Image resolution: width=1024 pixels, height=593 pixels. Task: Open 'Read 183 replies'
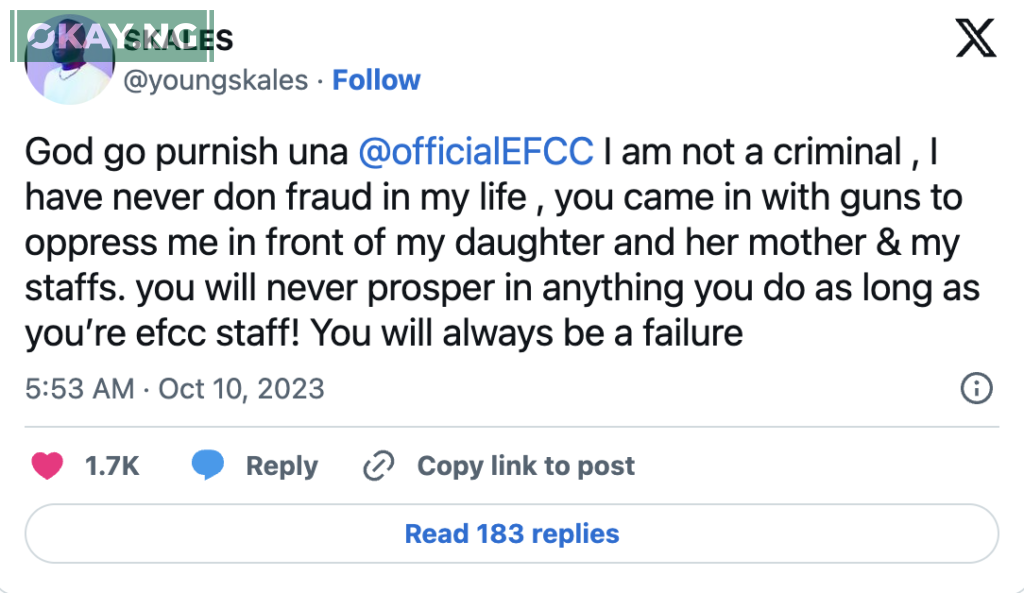[511, 534]
